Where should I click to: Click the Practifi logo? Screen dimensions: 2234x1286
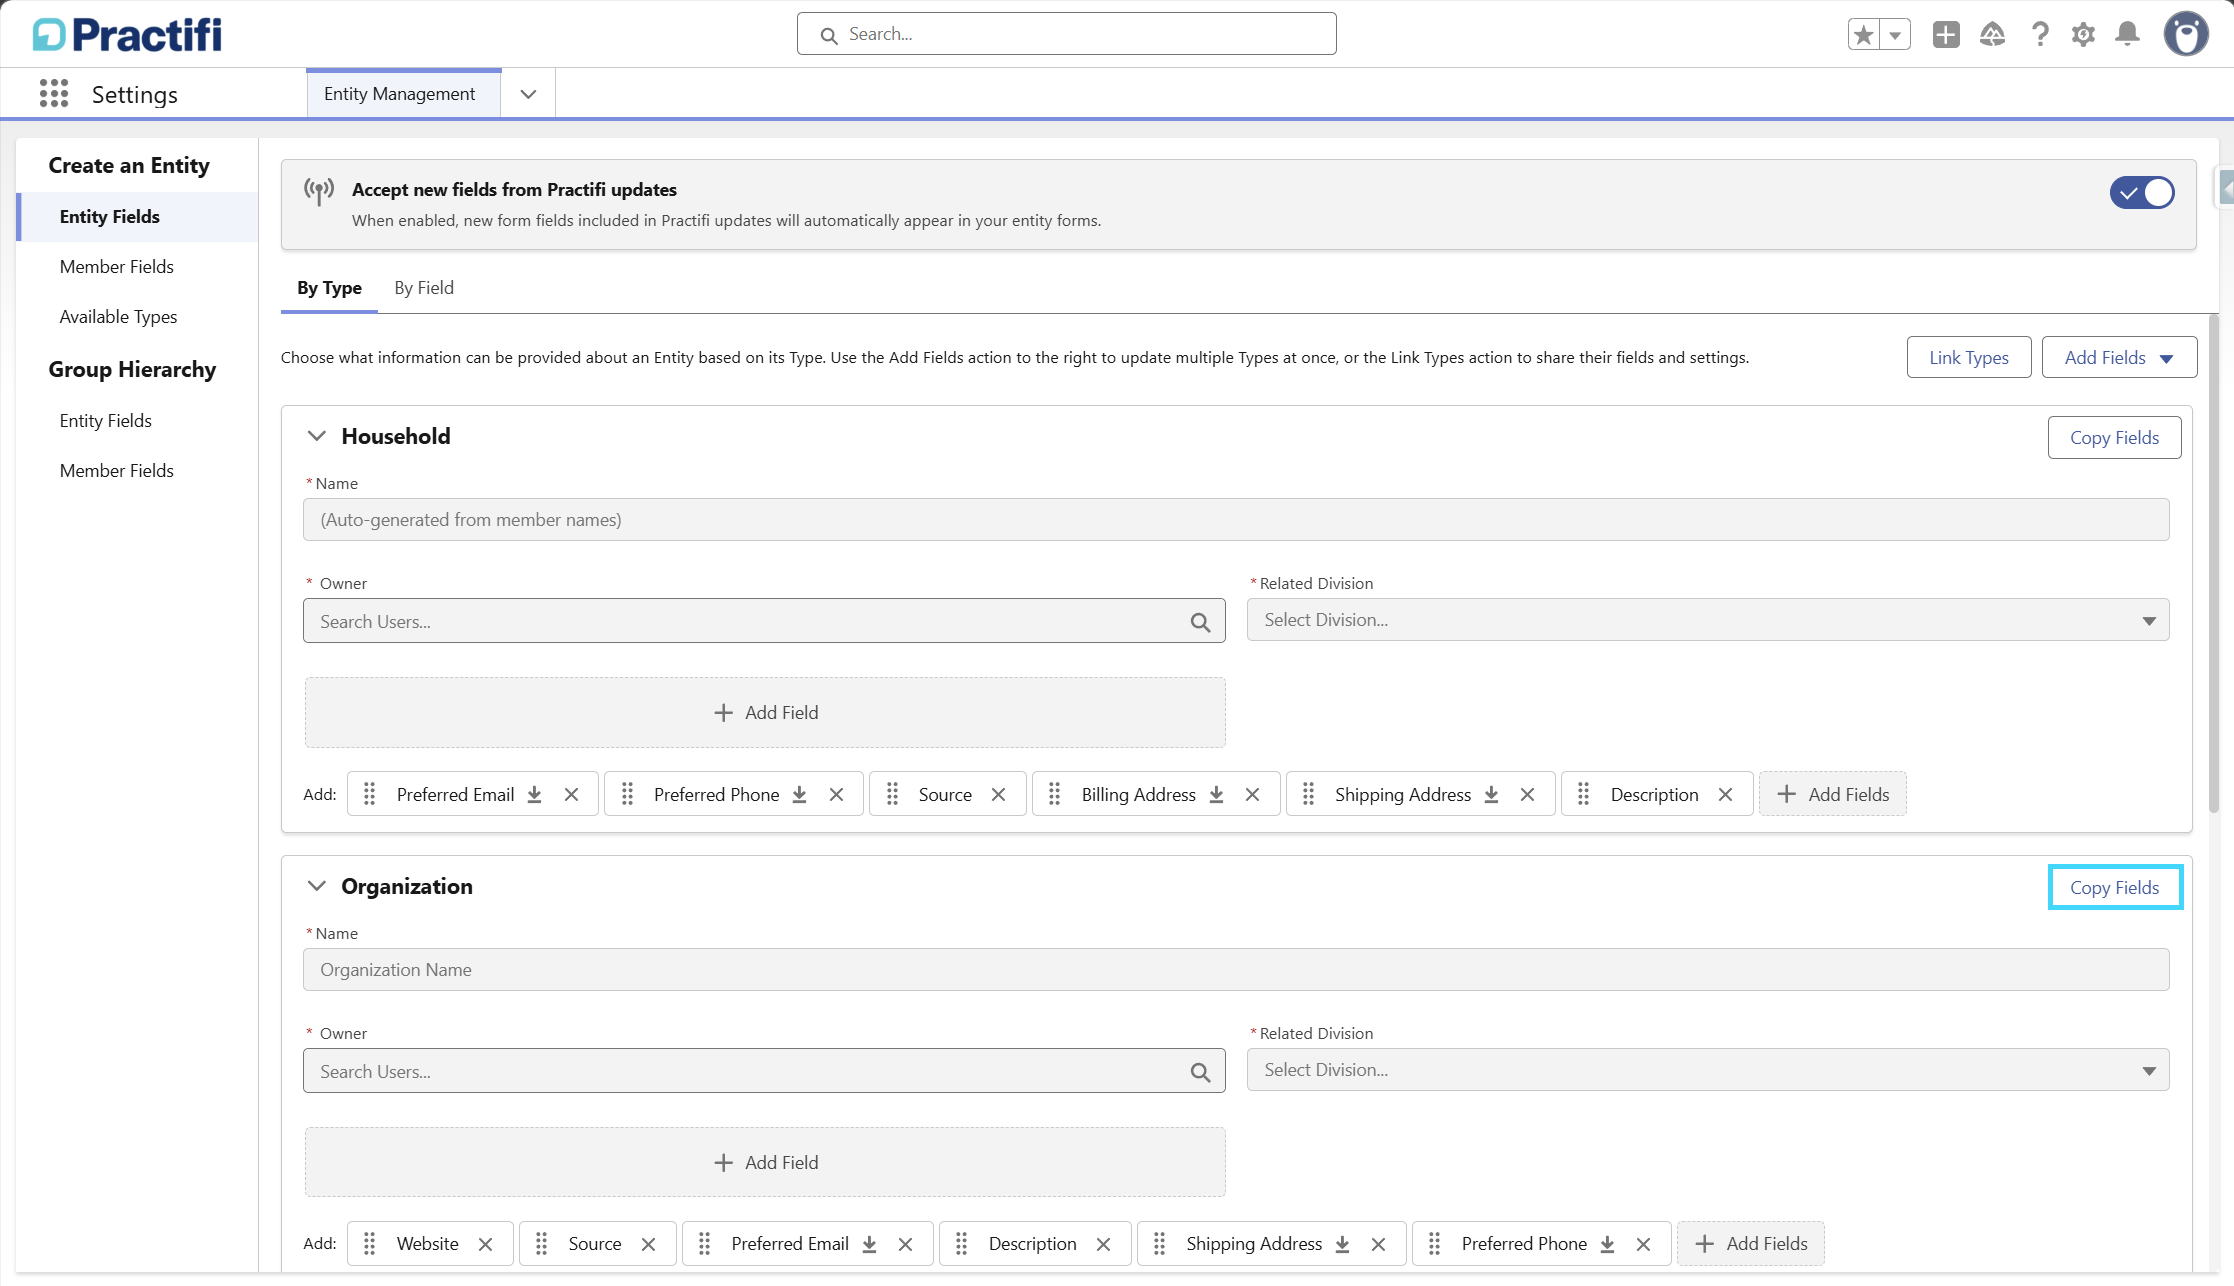(127, 34)
